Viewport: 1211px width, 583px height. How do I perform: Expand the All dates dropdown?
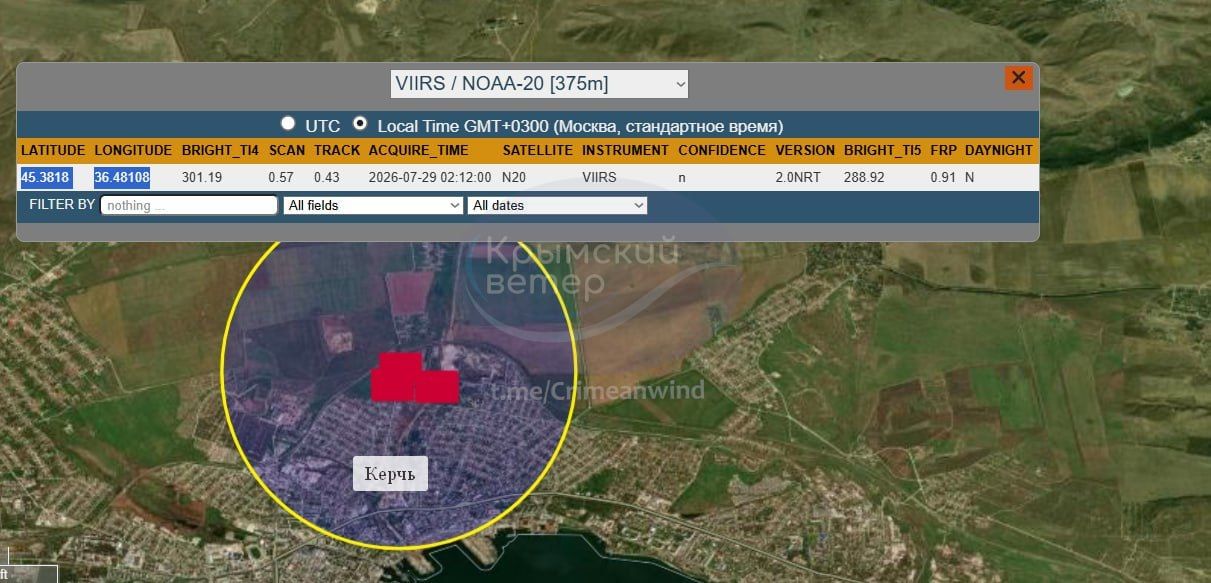(x=557, y=205)
